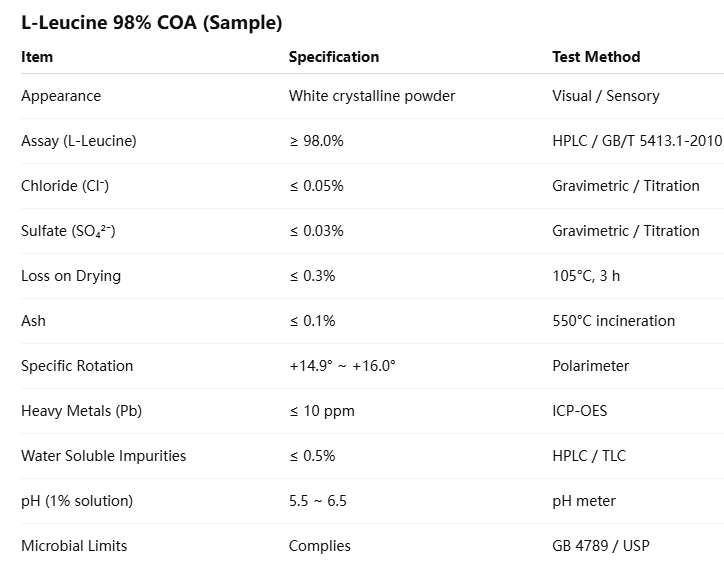Click the "≤ 10 ppm" heavy metals specification
The image size is (724, 588).
[x=322, y=411]
